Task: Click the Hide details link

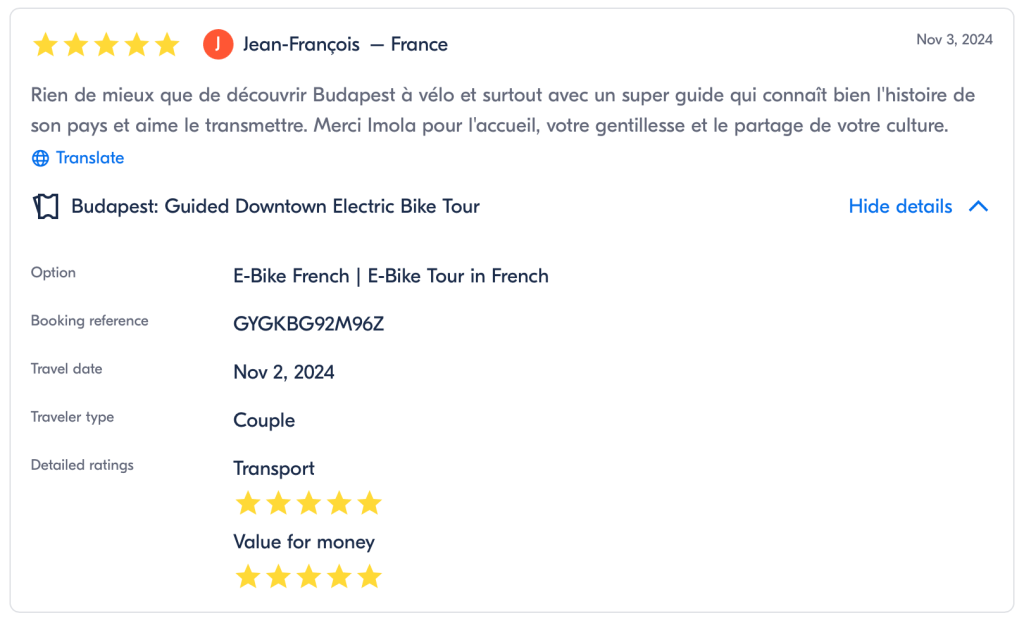Action: pos(900,207)
